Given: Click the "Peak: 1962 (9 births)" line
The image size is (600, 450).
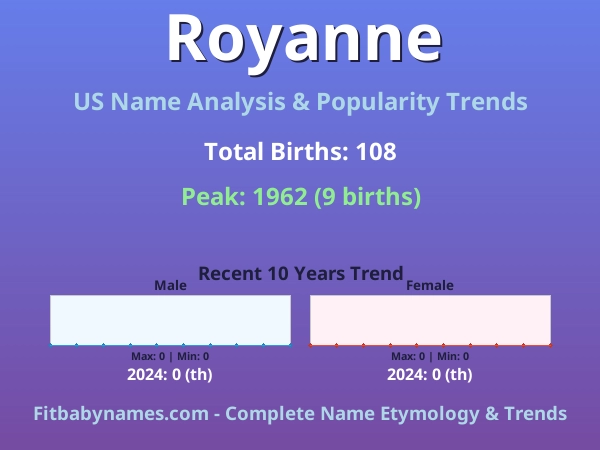Looking at the screenshot, I should click(x=301, y=197).
